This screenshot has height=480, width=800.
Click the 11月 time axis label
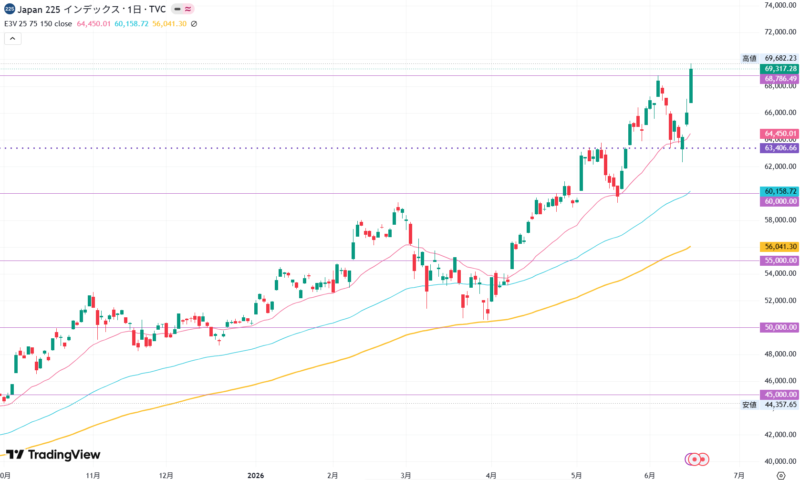point(93,475)
